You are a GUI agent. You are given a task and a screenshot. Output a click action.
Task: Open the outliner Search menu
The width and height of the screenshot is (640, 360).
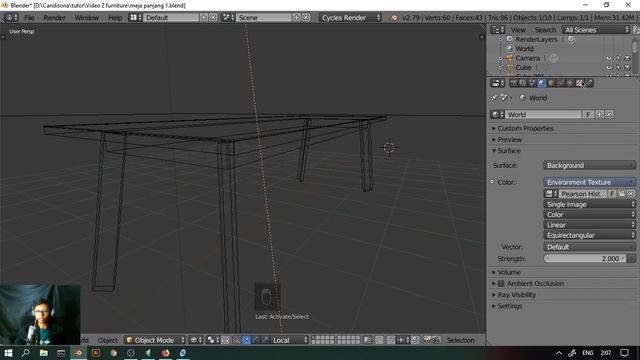tap(545, 30)
